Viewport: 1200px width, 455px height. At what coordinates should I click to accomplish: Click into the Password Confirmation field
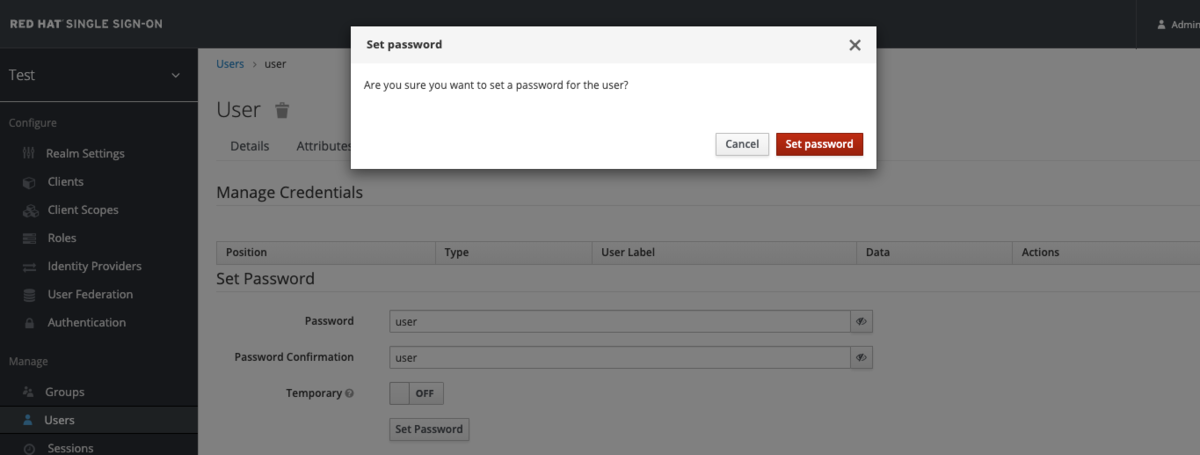tap(618, 357)
